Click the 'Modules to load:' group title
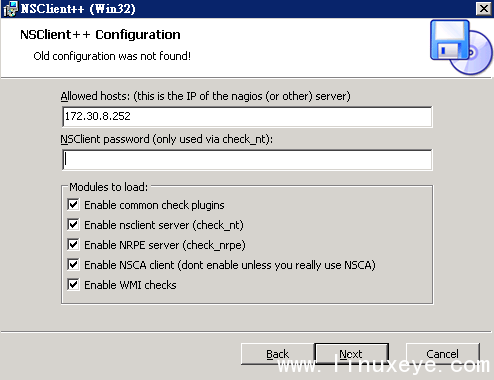 [108, 187]
